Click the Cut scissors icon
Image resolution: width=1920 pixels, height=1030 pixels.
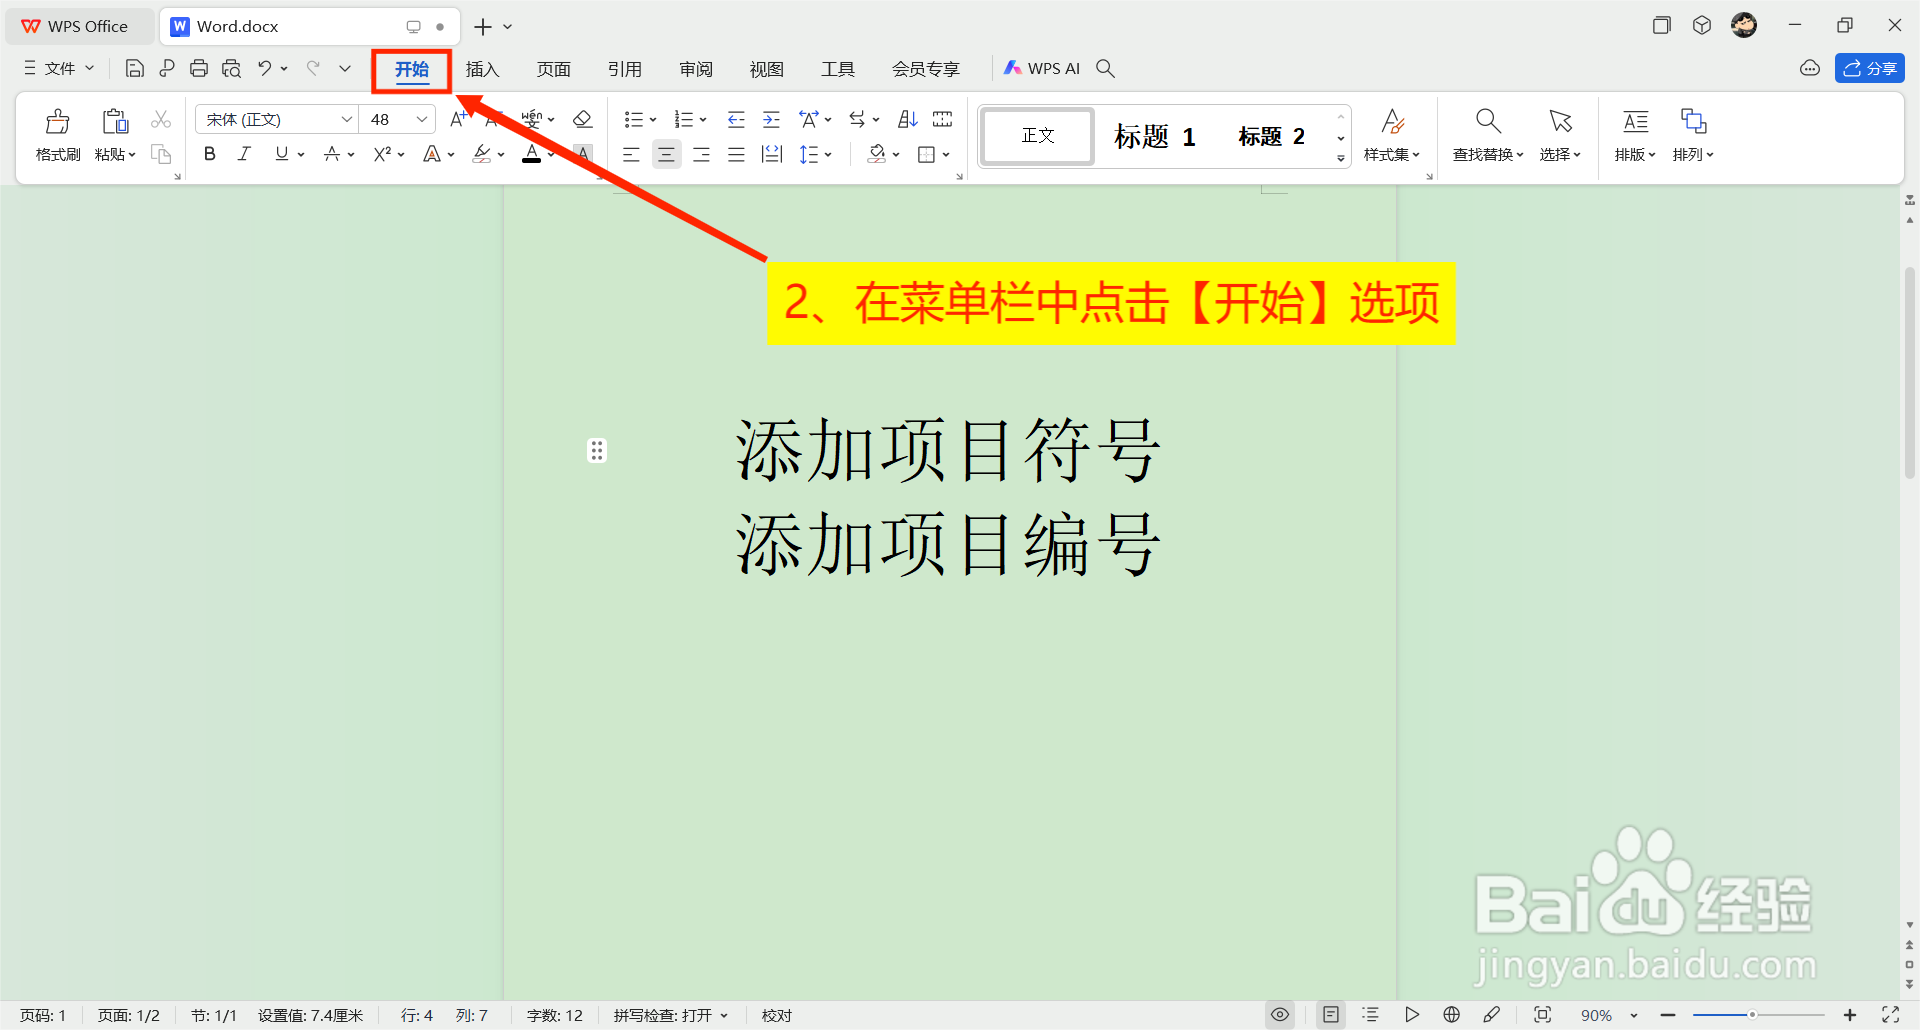pos(161,120)
